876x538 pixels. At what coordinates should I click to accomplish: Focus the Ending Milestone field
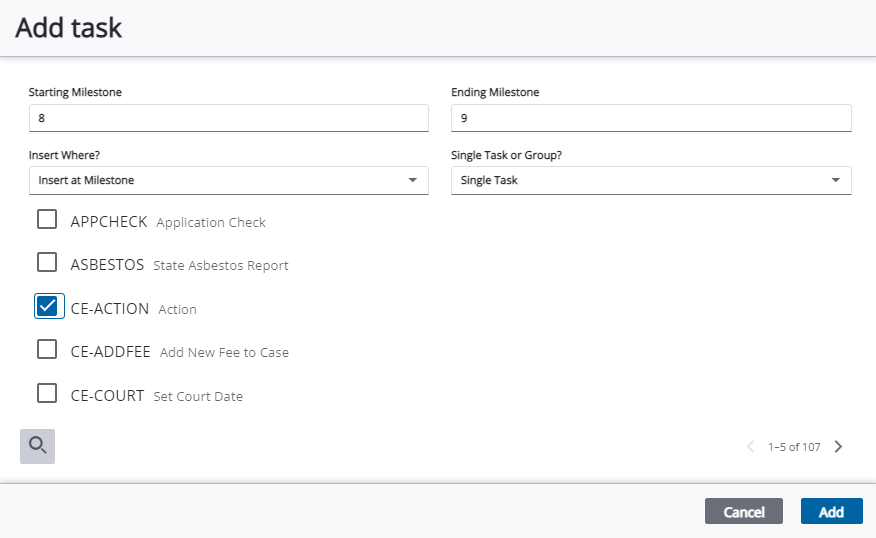click(x=651, y=118)
